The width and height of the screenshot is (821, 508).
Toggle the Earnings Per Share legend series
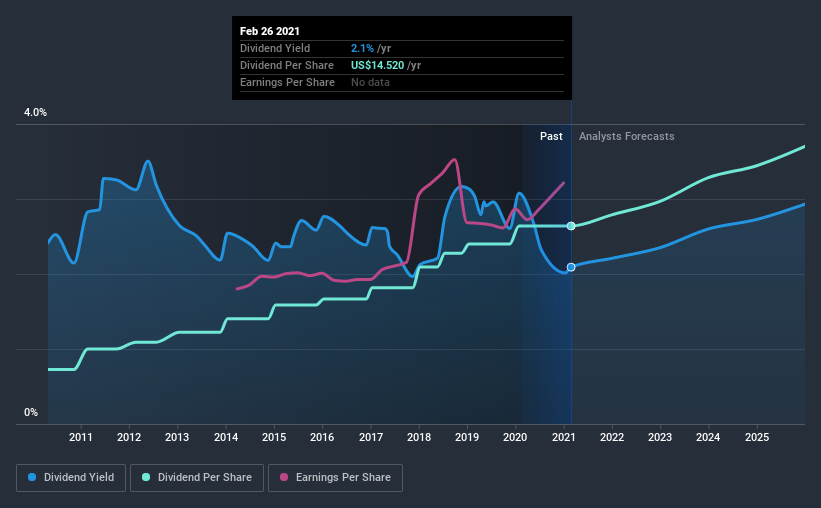[x=335, y=478]
